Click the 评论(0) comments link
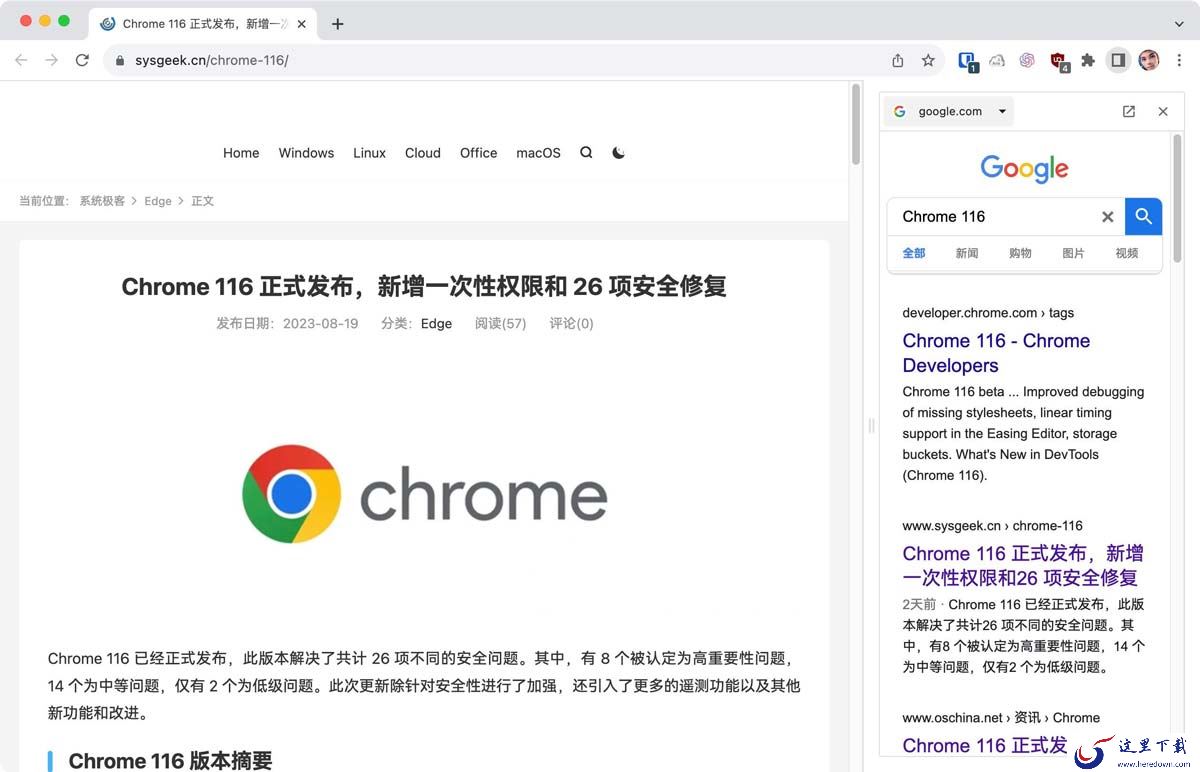The width and height of the screenshot is (1200, 772). pyautogui.click(x=571, y=323)
